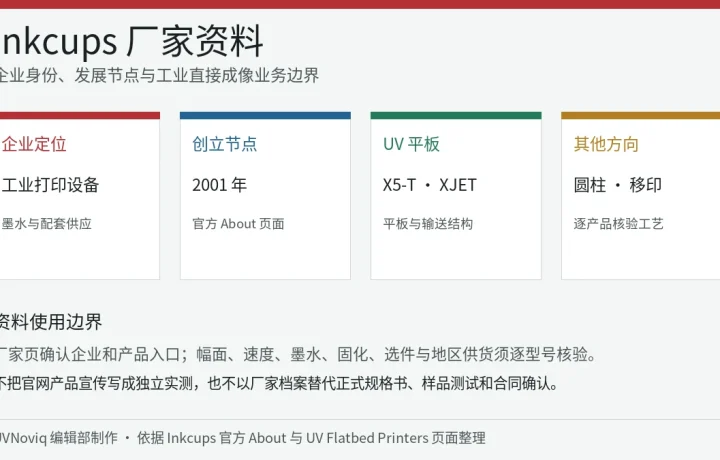Click the green bar atop UV 平板 card
720x460 pixels.
click(456, 115)
